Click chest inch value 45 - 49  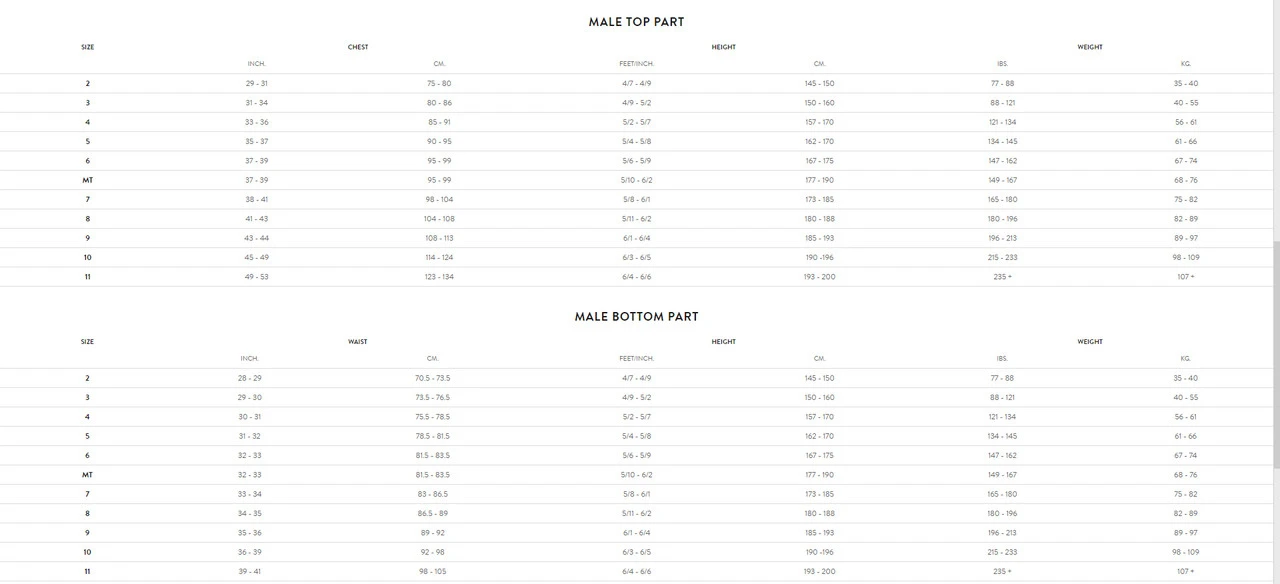pyautogui.click(x=256, y=257)
